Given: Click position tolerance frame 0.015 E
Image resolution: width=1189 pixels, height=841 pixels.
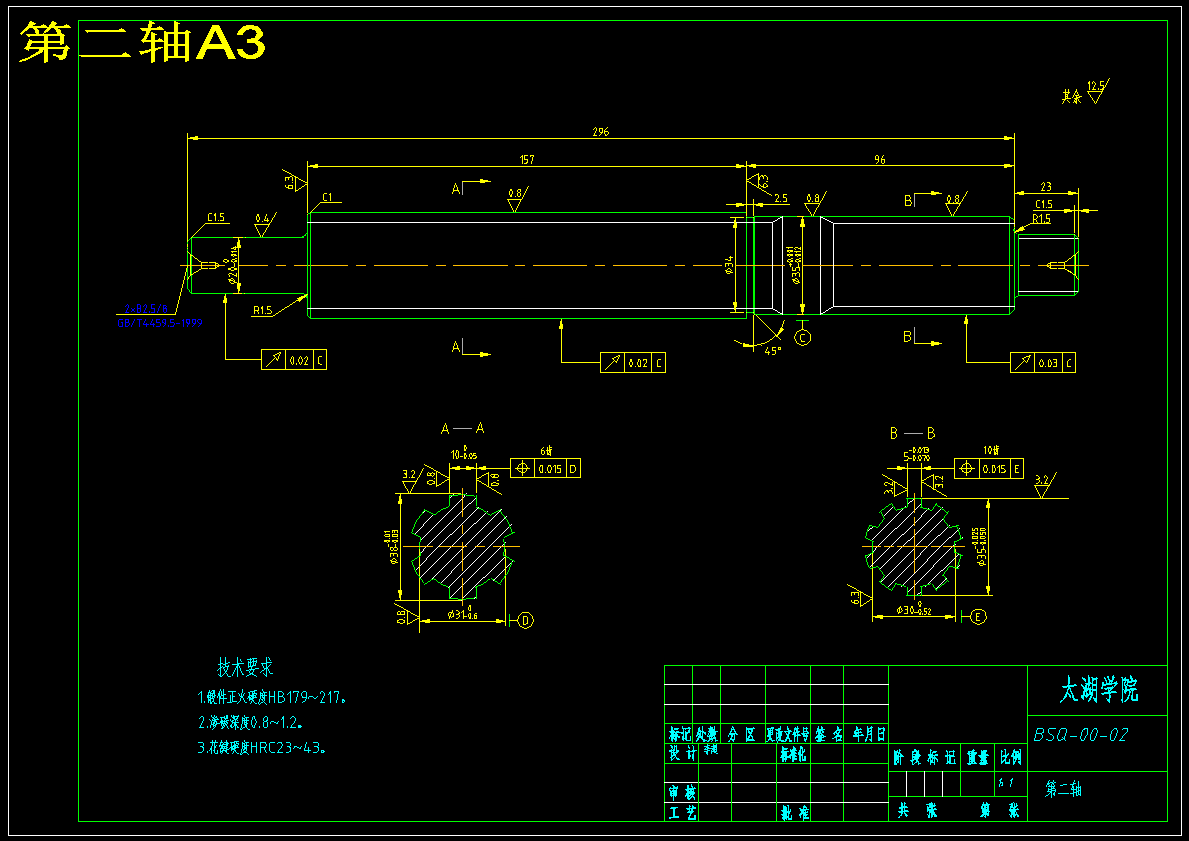Looking at the screenshot, I should 989,469.
